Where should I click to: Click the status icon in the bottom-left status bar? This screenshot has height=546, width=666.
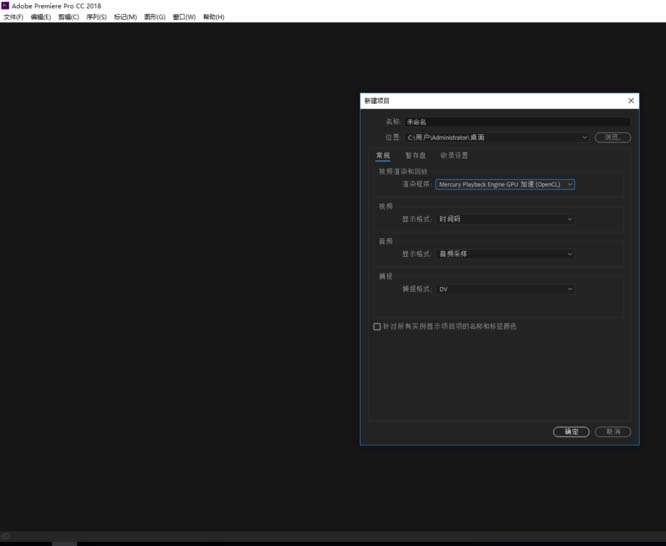pyautogui.click(x=6, y=536)
